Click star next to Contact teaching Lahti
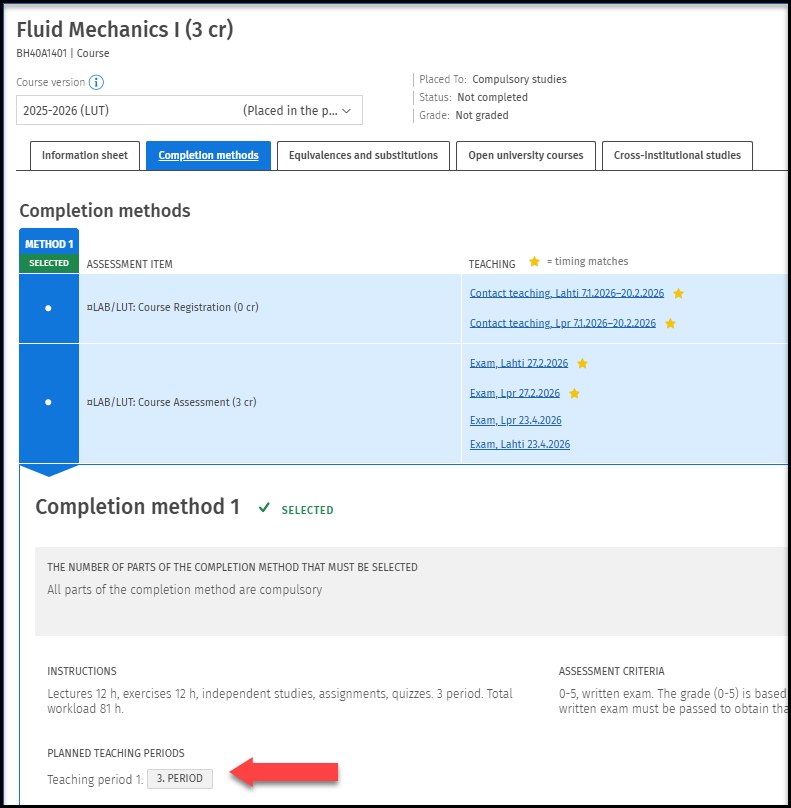 click(x=678, y=293)
